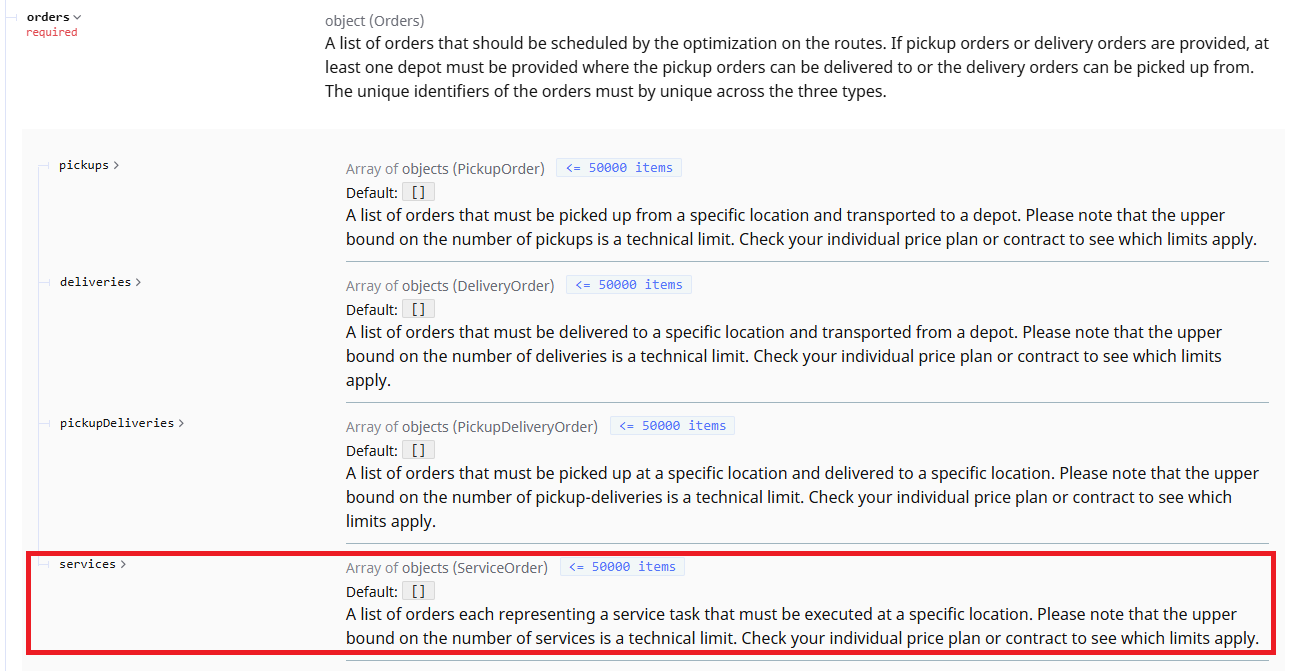The width and height of the screenshot is (1312, 671).
Task: Collapse the orders property chevron
Action: pyautogui.click(x=78, y=17)
